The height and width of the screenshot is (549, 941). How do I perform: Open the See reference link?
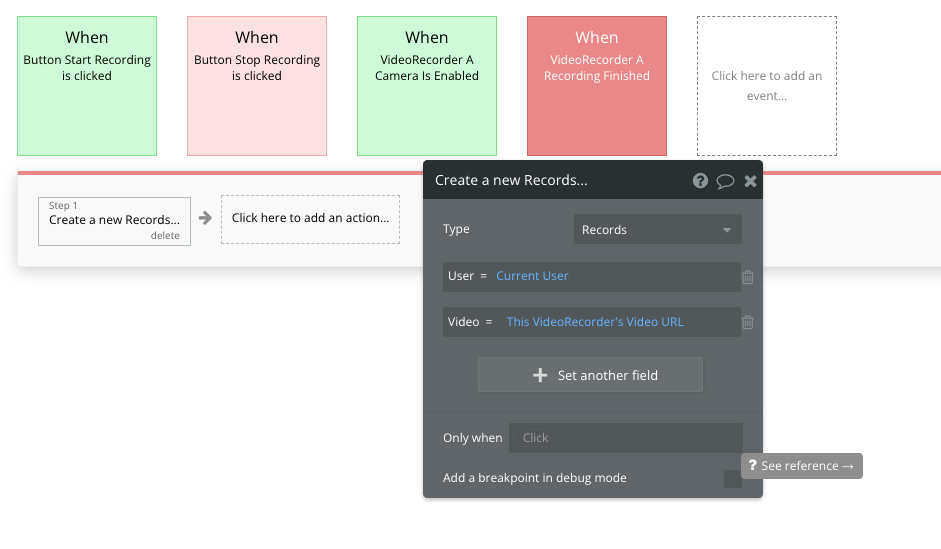tap(802, 466)
